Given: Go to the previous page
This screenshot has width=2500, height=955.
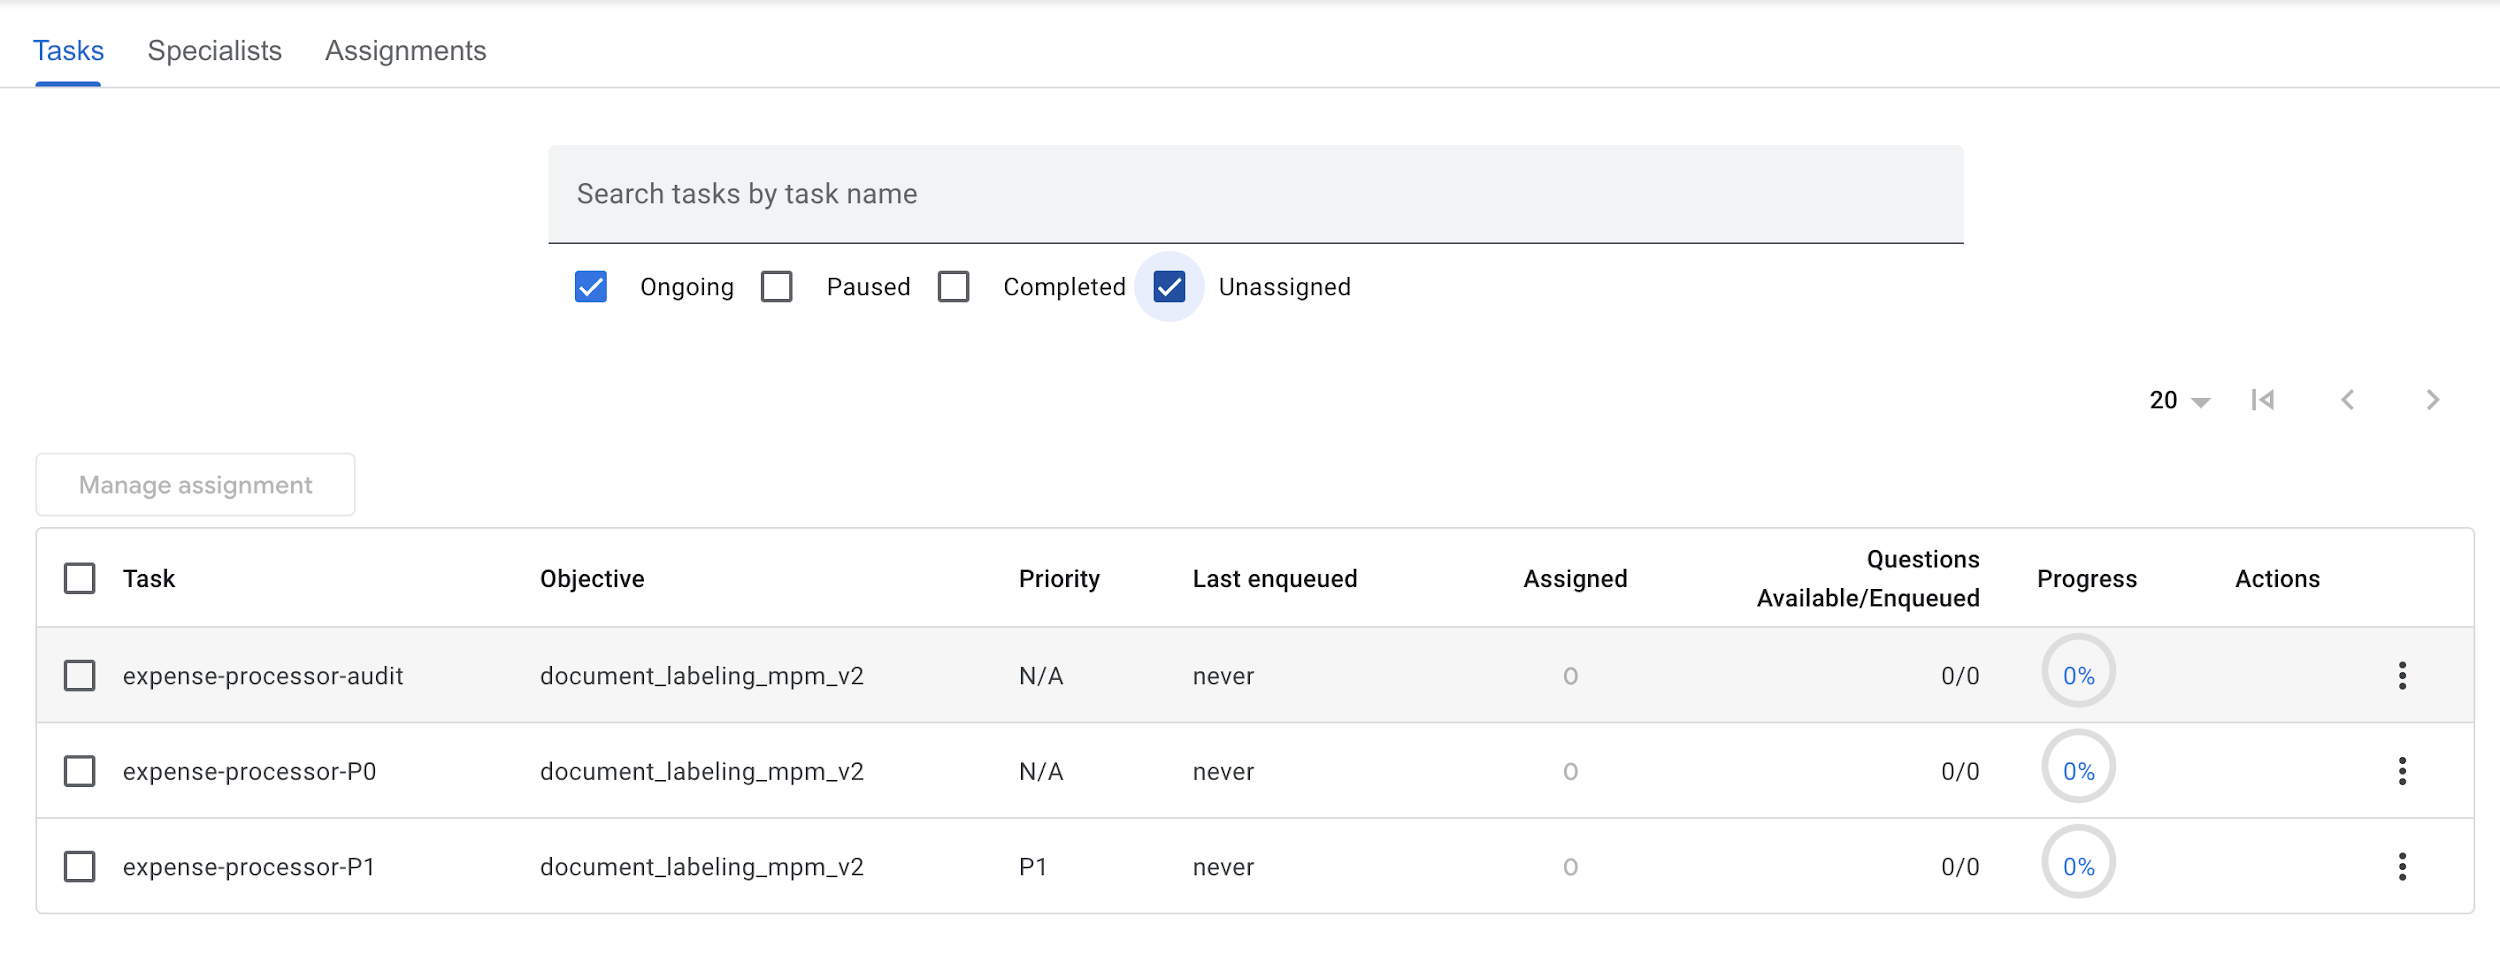Looking at the screenshot, I should [2347, 400].
